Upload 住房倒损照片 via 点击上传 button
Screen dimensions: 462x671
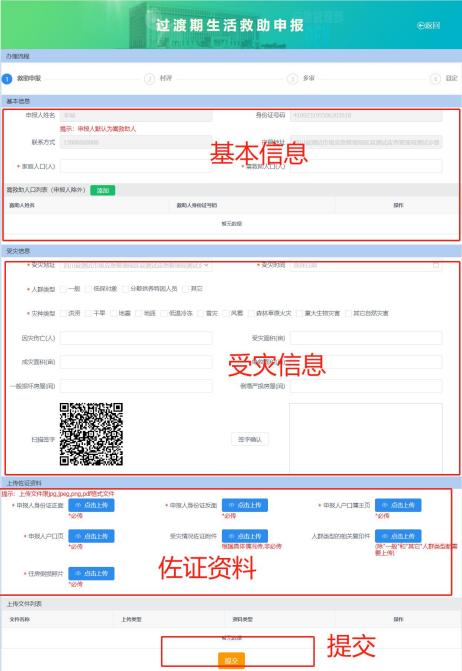pos(92,573)
